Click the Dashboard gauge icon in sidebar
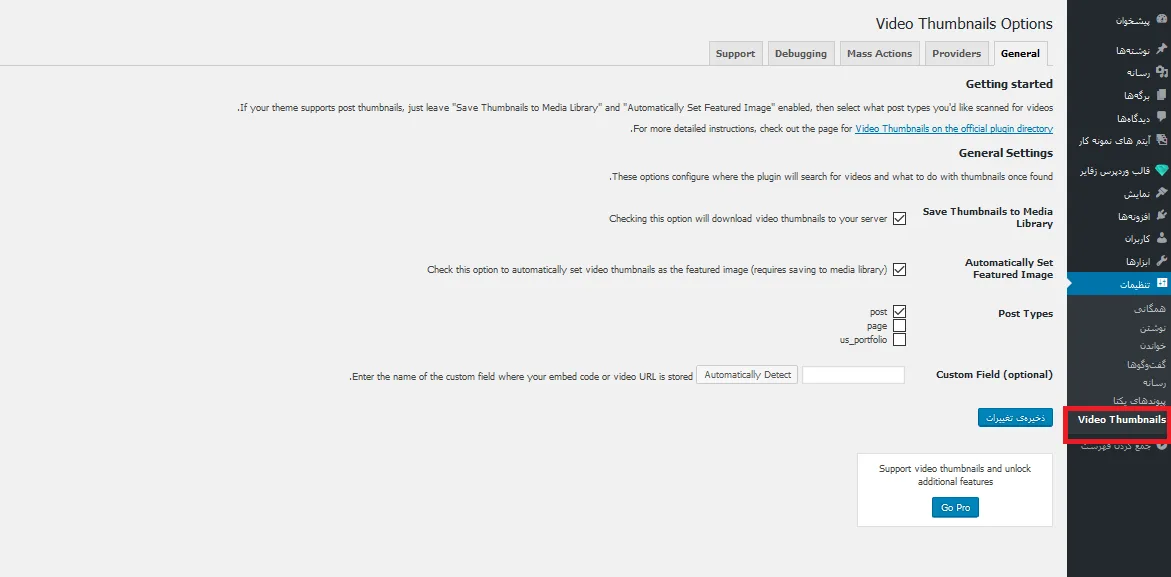The height and width of the screenshot is (577, 1171). [1161, 21]
